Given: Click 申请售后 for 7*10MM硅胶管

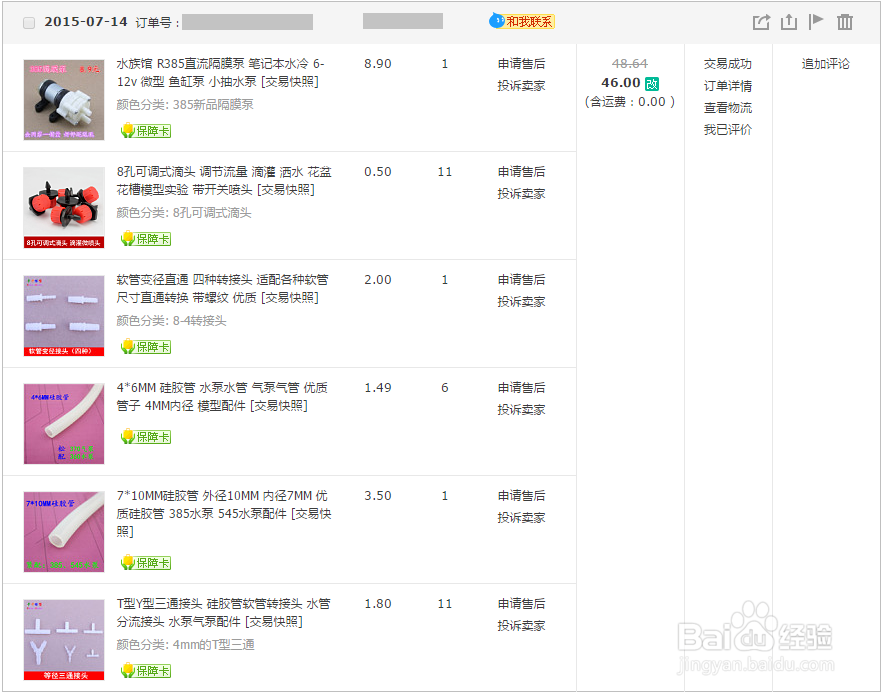Looking at the screenshot, I should click(521, 496).
